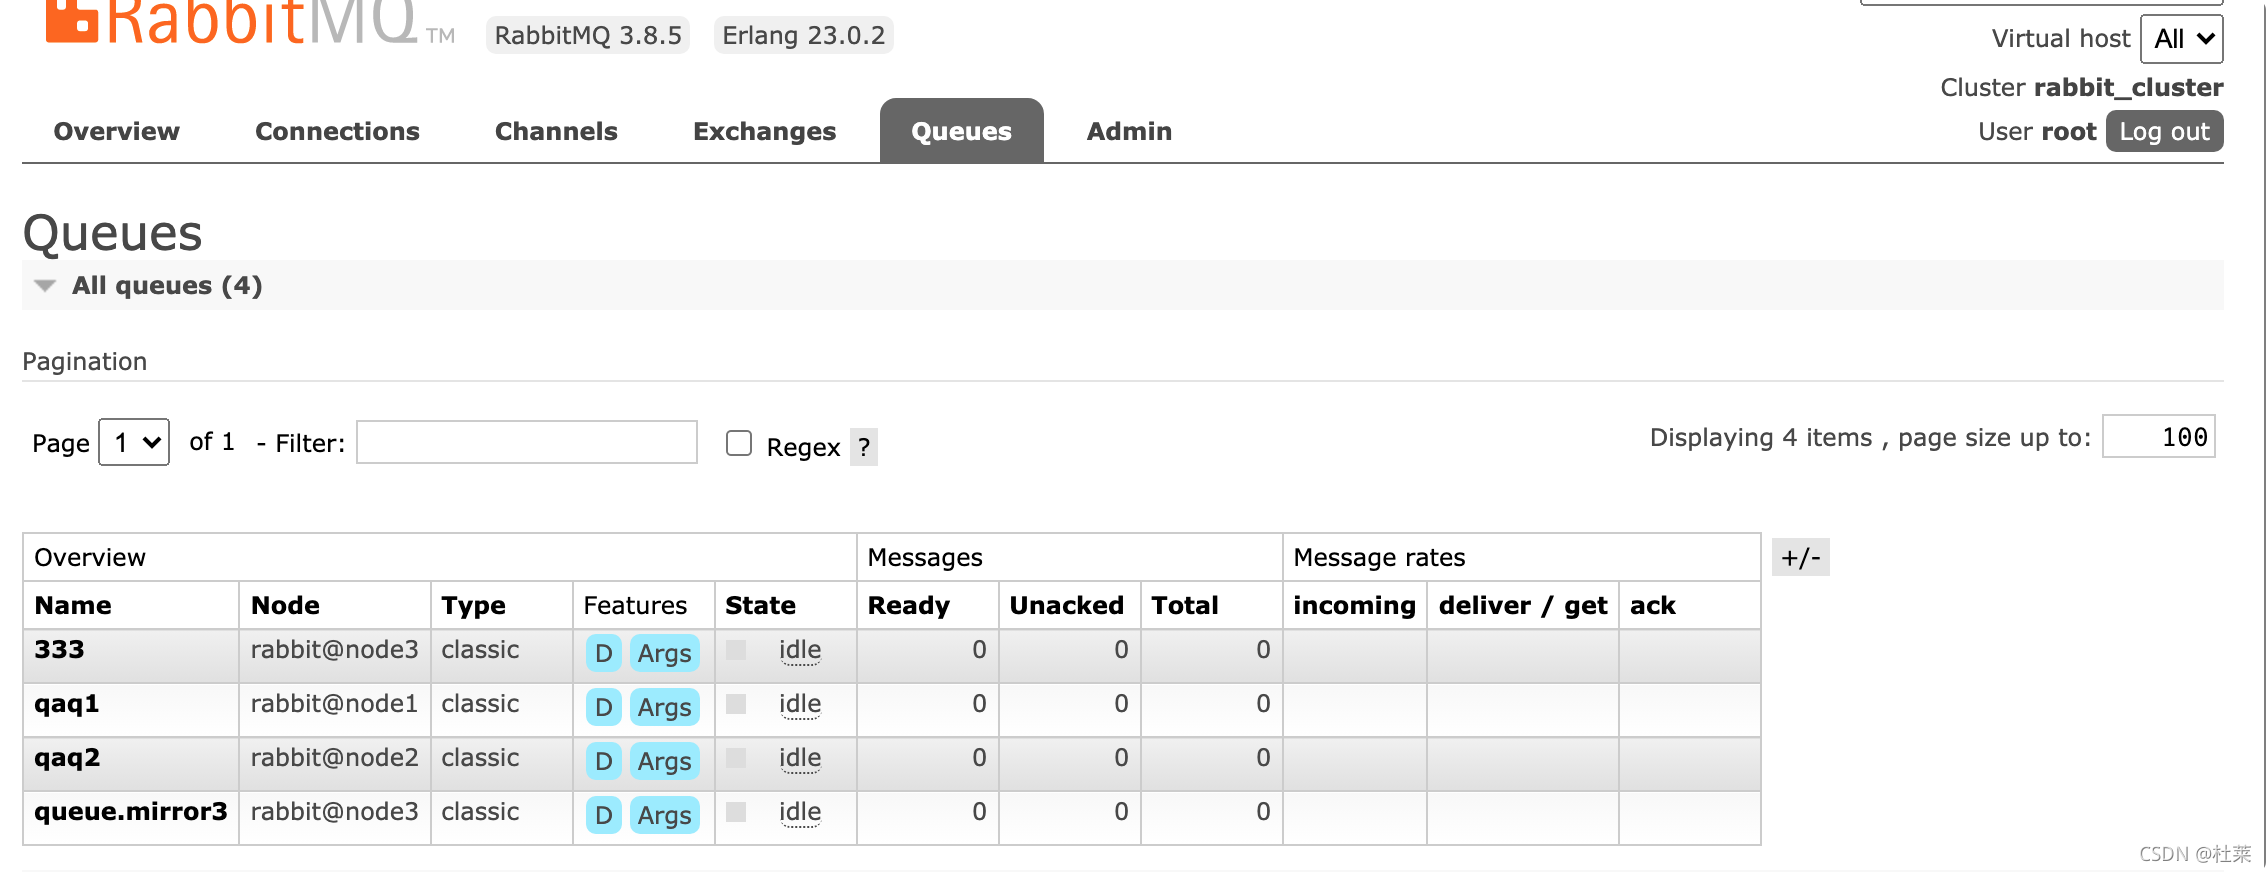Open queue qaq2
2266x872 pixels.
click(66, 758)
